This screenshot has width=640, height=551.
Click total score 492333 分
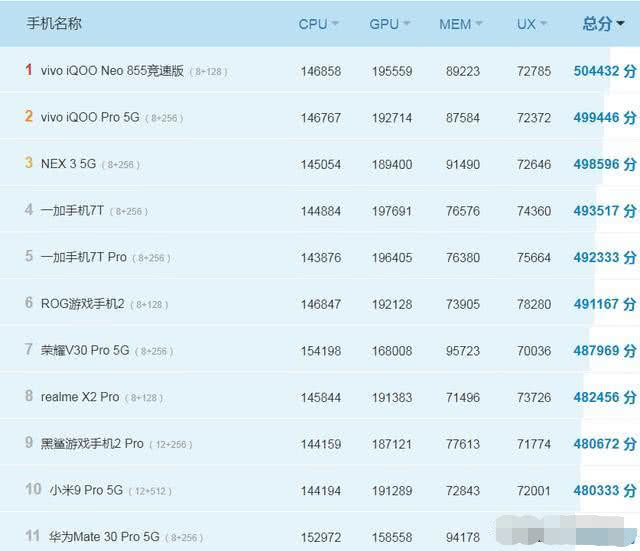click(605, 257)
